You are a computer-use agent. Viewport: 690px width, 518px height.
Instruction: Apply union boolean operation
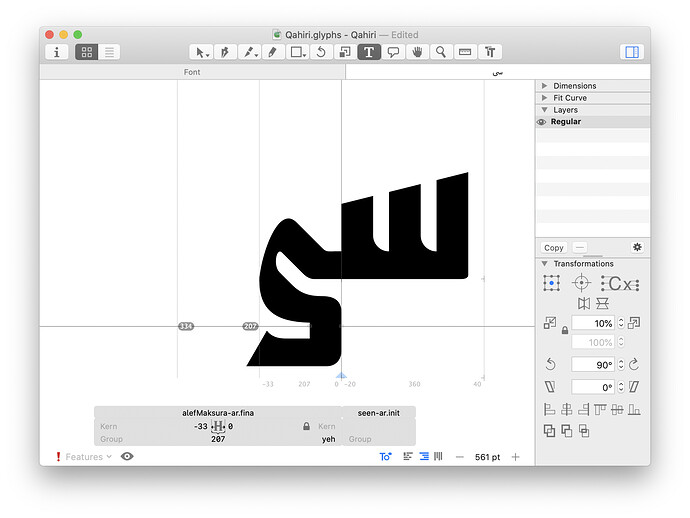549,431
